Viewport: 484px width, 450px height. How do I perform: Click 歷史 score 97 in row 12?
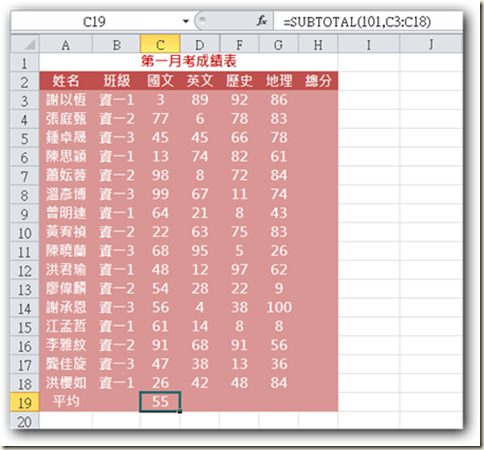(x=239, y=270)
